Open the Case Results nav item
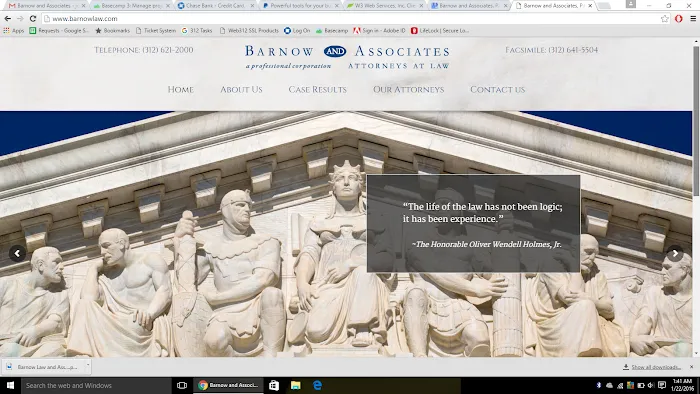 (x=317, y=90)
